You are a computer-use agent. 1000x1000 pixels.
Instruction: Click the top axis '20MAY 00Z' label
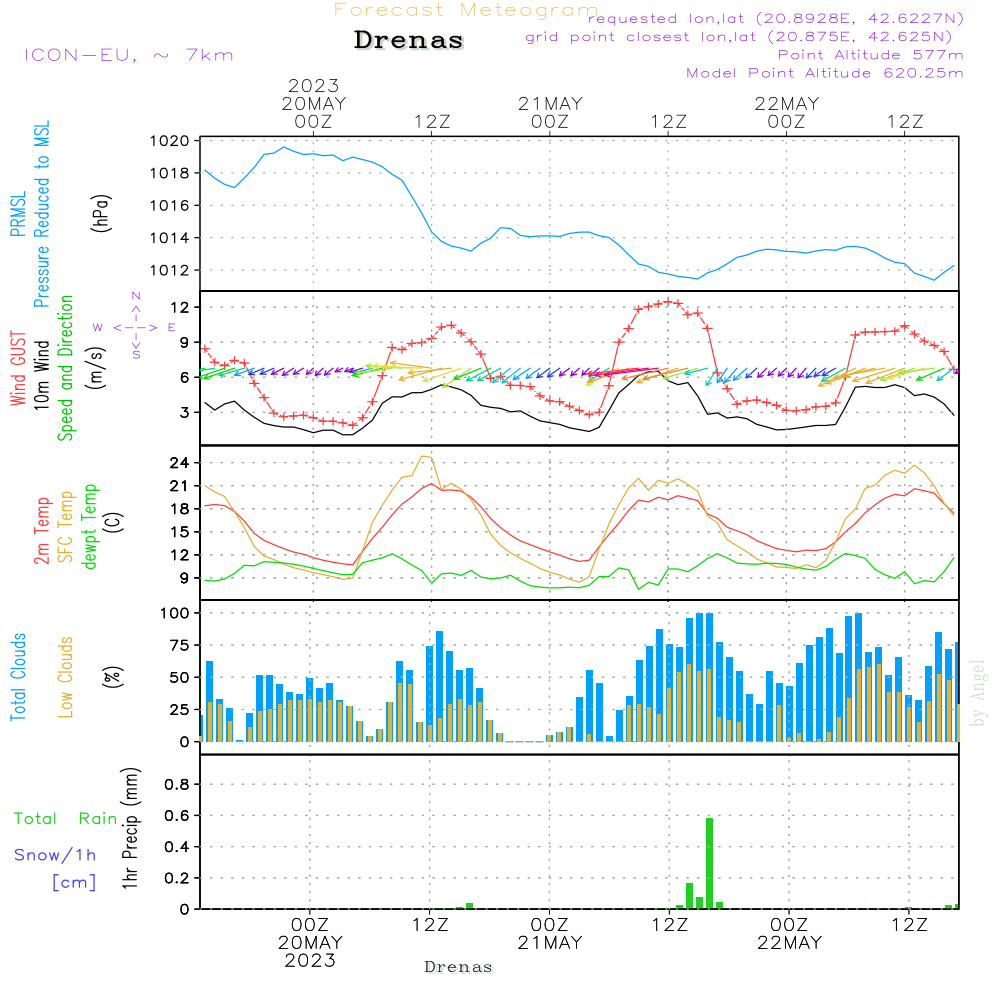click(x=313, y=112)
